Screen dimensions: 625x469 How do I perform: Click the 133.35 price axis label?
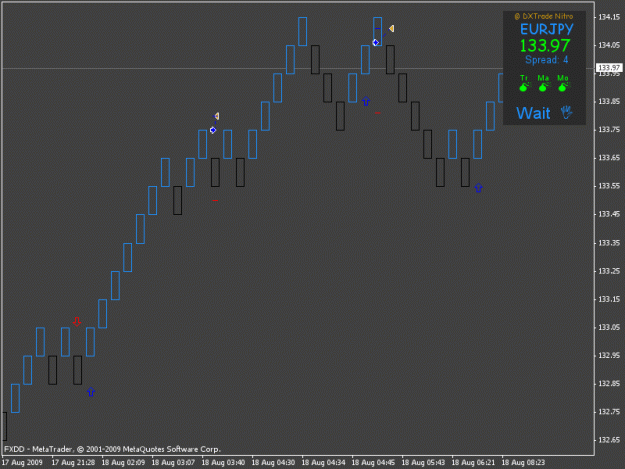point(609,243)
